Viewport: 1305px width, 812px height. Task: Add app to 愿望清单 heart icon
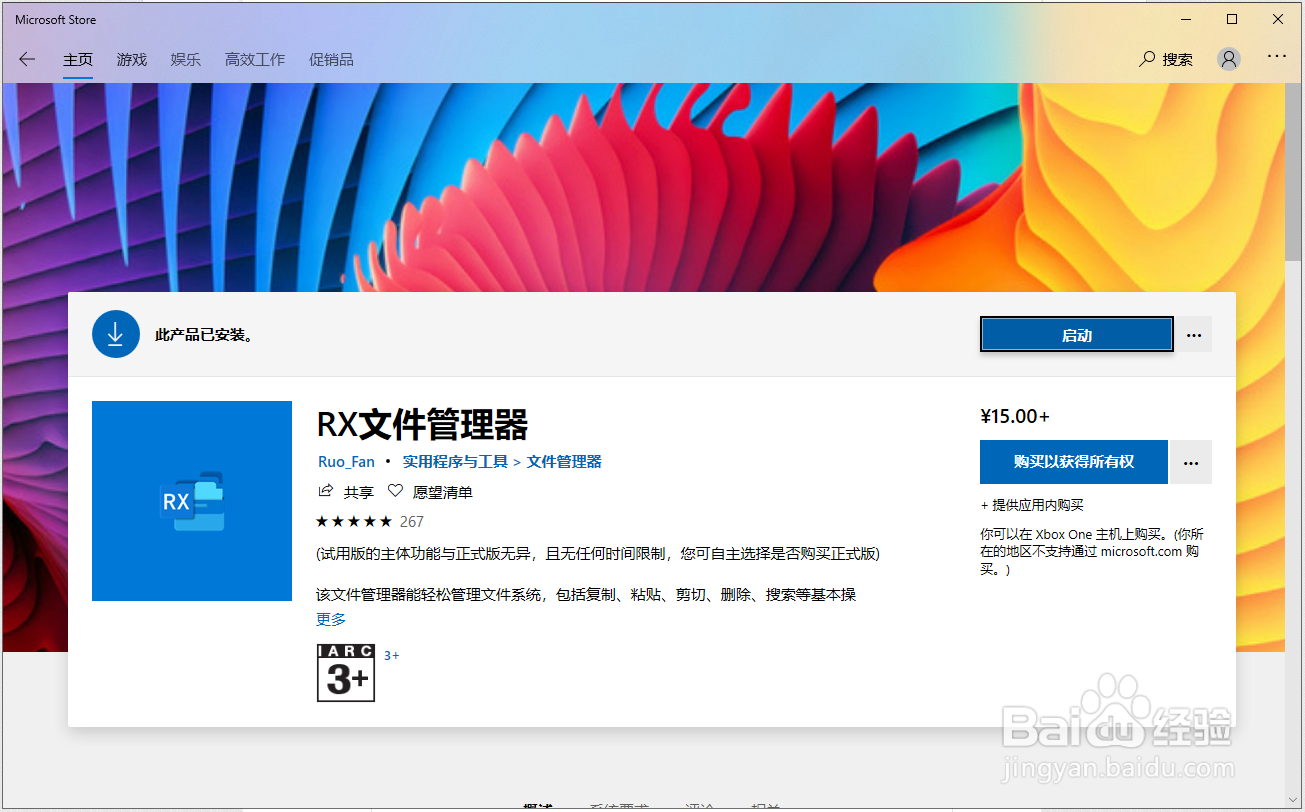point(431,492)
